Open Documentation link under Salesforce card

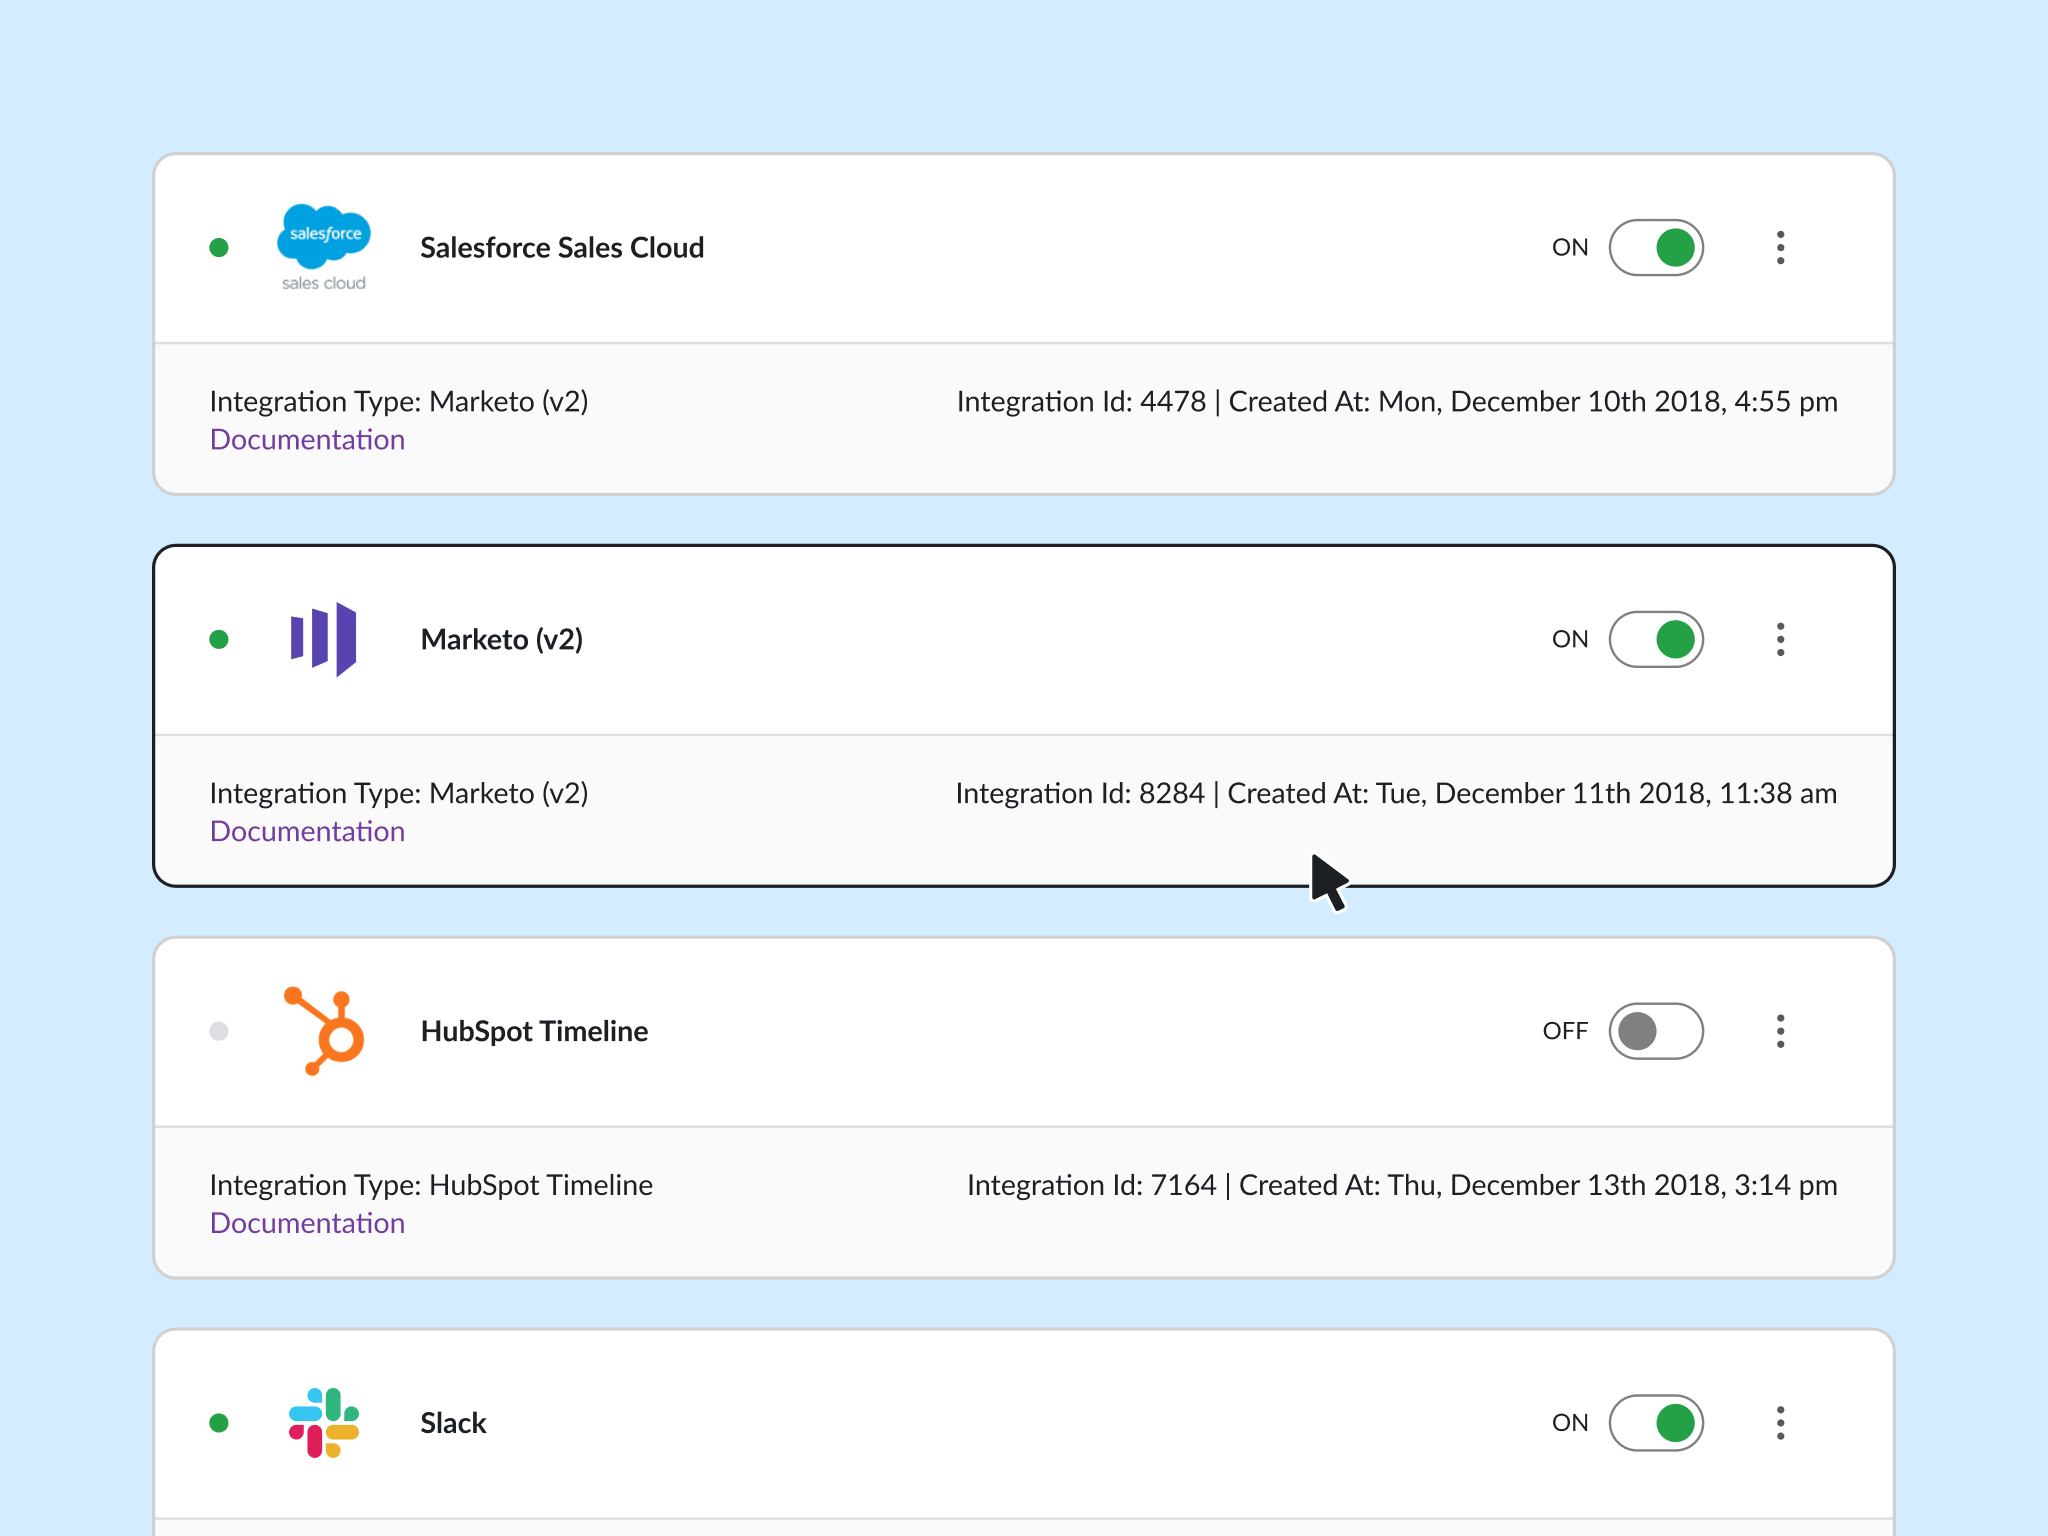point(307,440)
